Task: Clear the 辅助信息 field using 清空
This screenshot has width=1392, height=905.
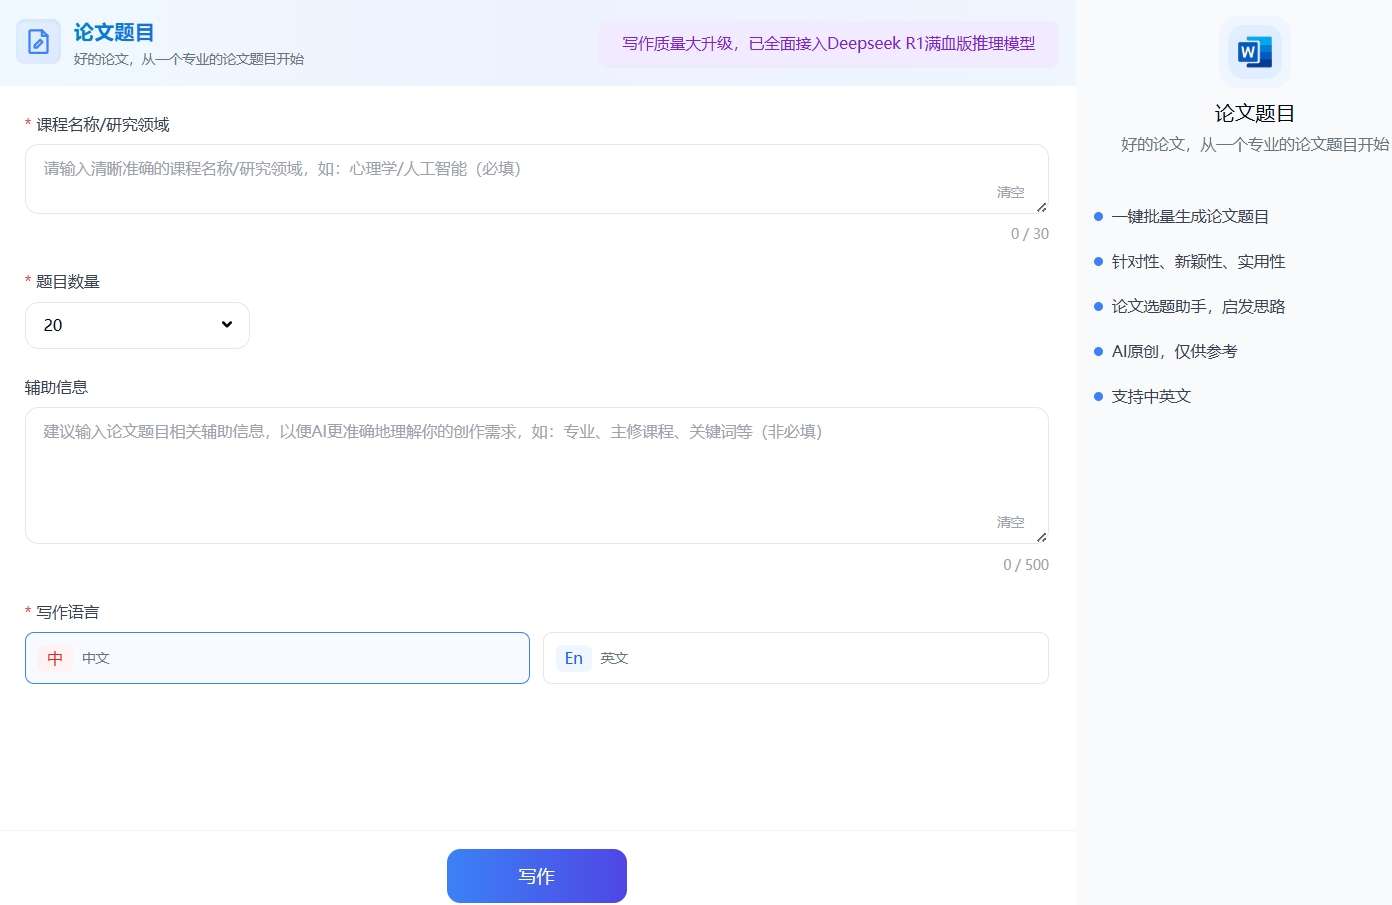Action: tap(1010, 522)
